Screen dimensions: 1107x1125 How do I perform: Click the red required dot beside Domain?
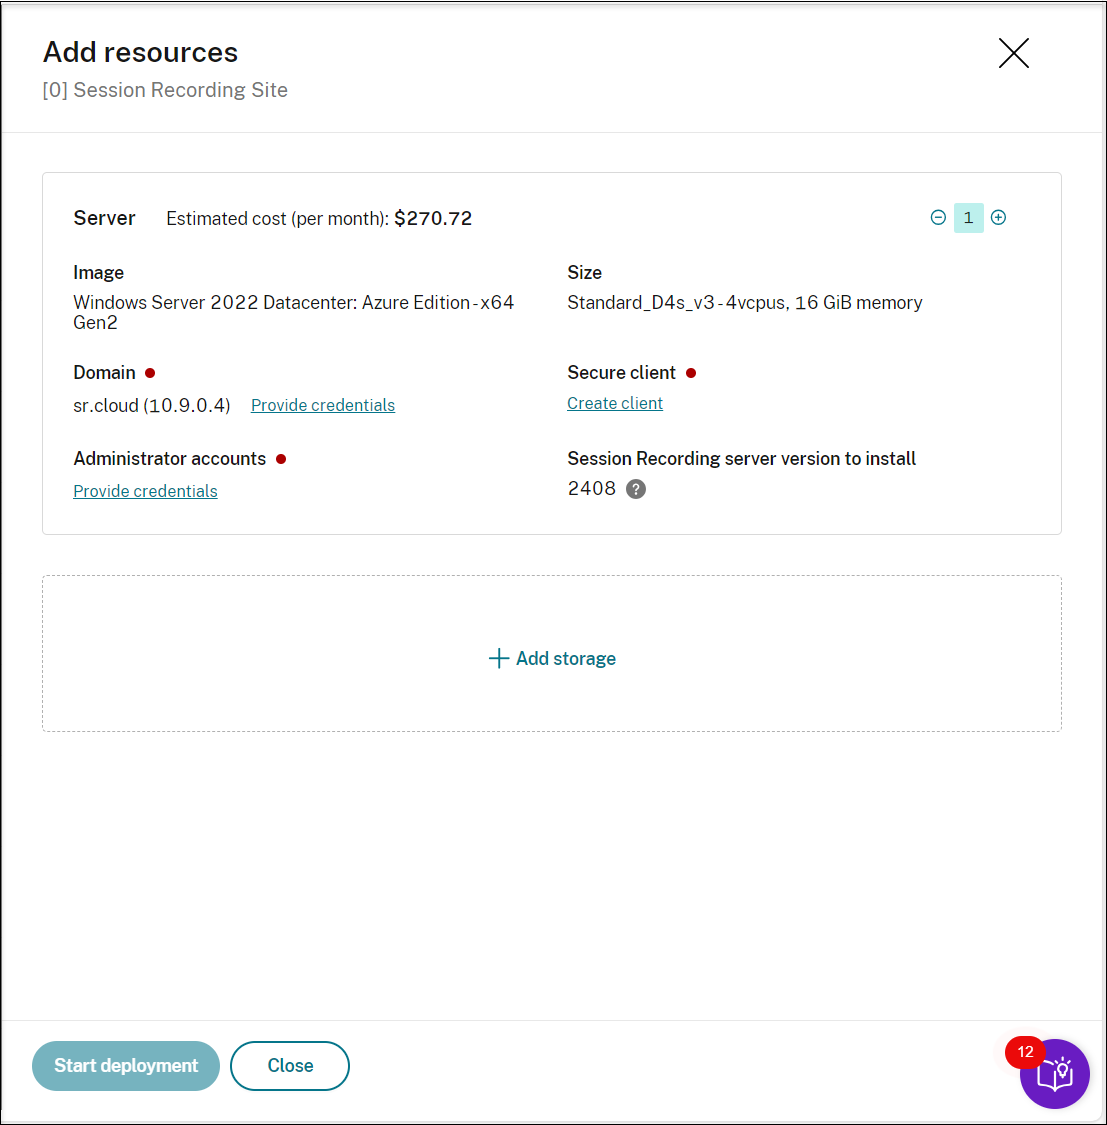coord(150,373)
